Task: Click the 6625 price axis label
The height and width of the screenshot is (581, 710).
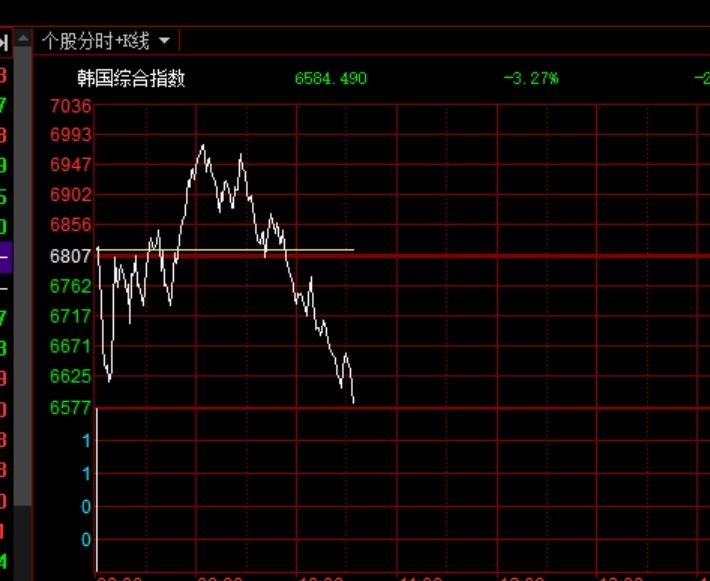Action: click(x=71, y=376)
